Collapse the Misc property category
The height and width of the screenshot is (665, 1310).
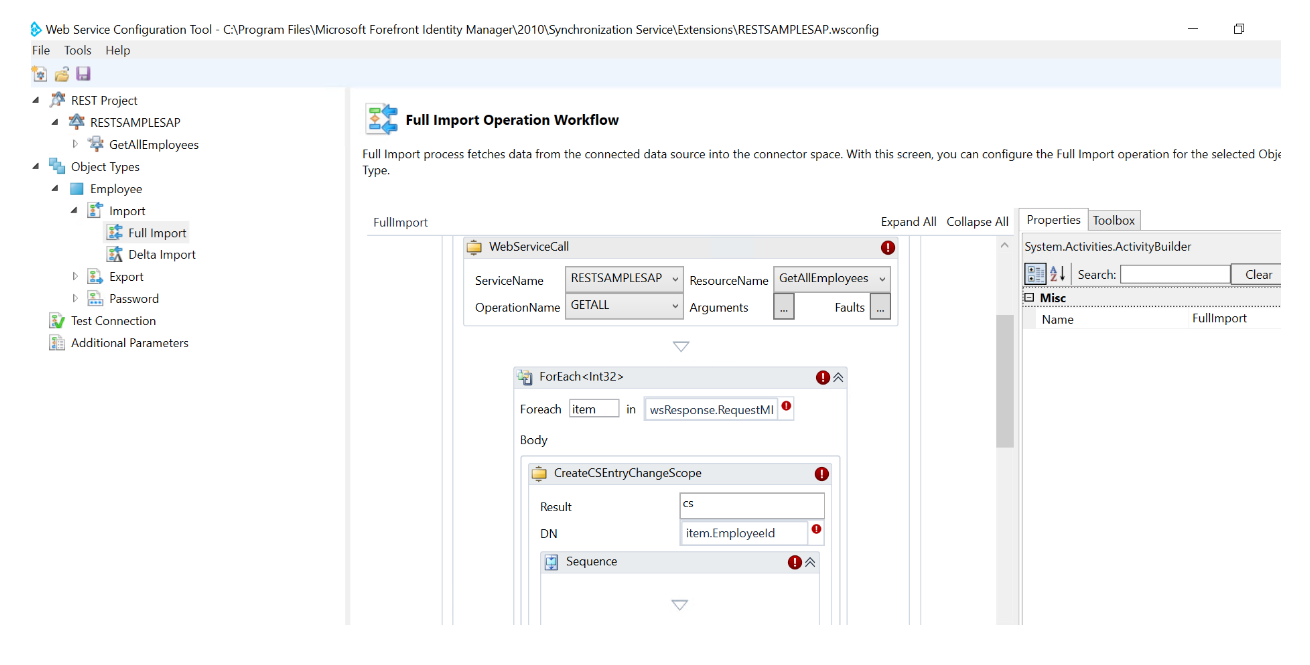[x=1029, y=298]
